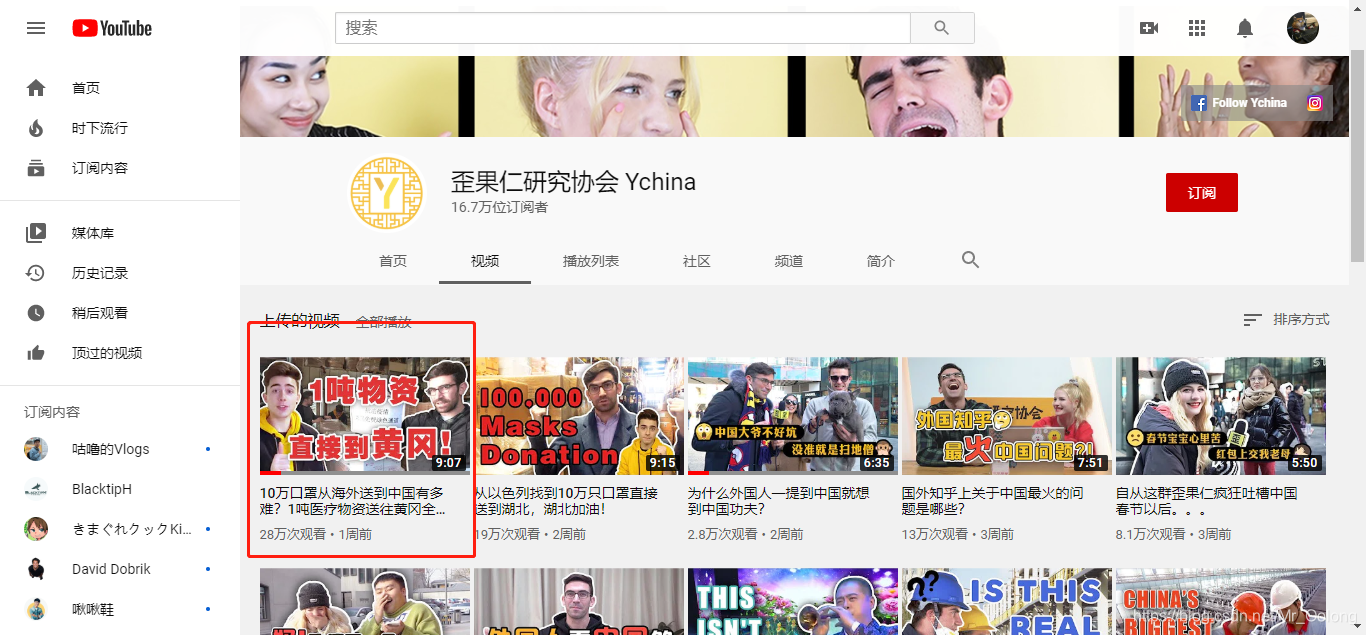Open the 媒体库 sidebar label
Viewport: 1366px width, 635px height.
click(93, 233)
